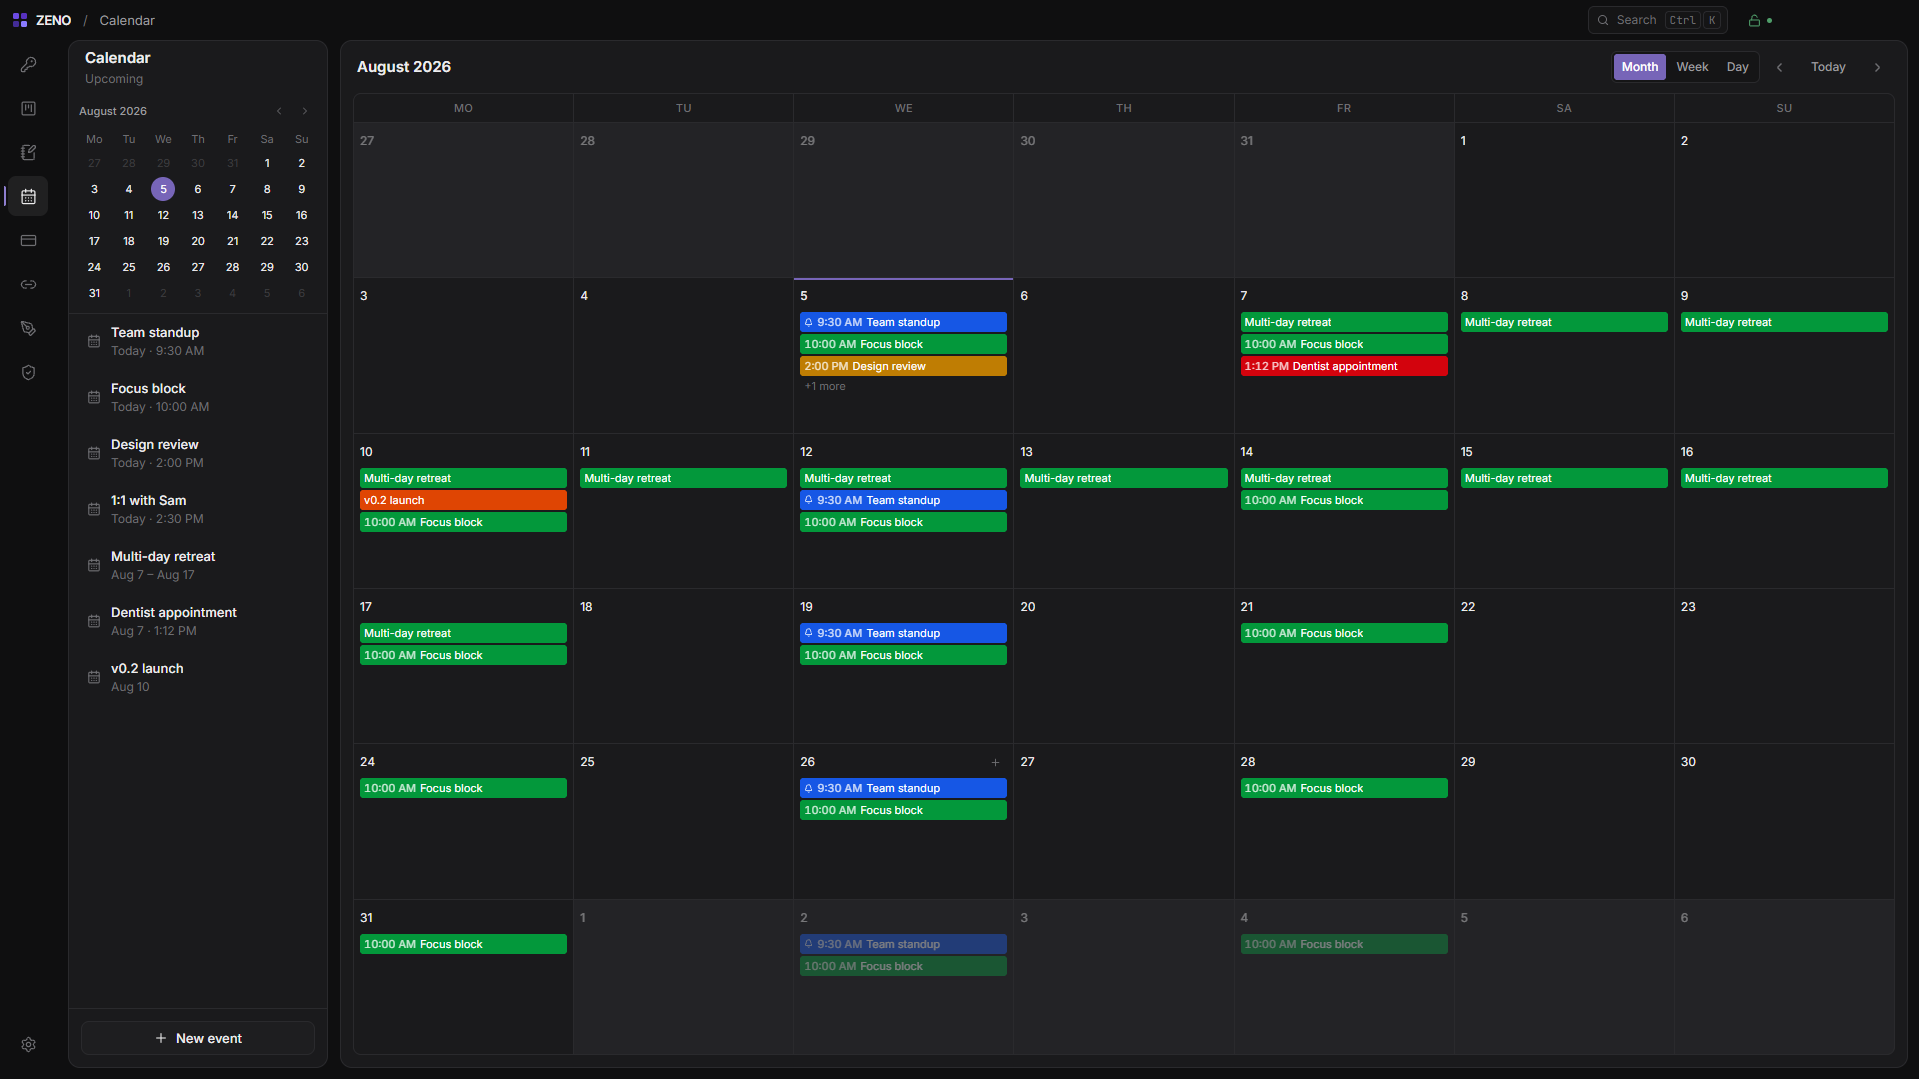Screen dimensions: 1919x1079
Task: Select August 5 in mini calendar
Action: pos(163,189)
